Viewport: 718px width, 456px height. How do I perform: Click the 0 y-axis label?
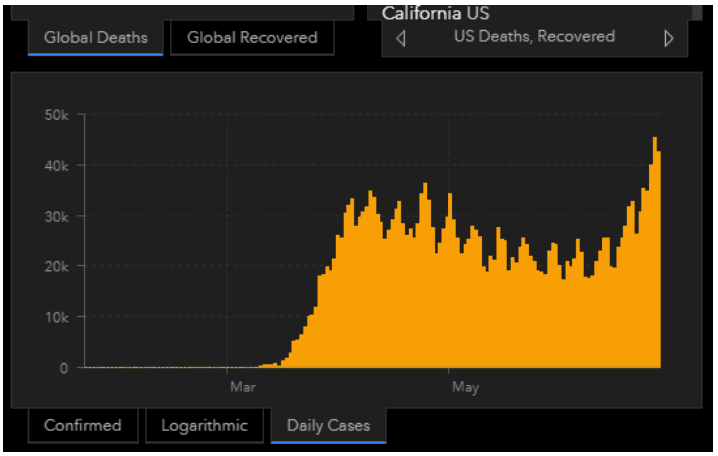pyautogui.click(x=64, y=368)
